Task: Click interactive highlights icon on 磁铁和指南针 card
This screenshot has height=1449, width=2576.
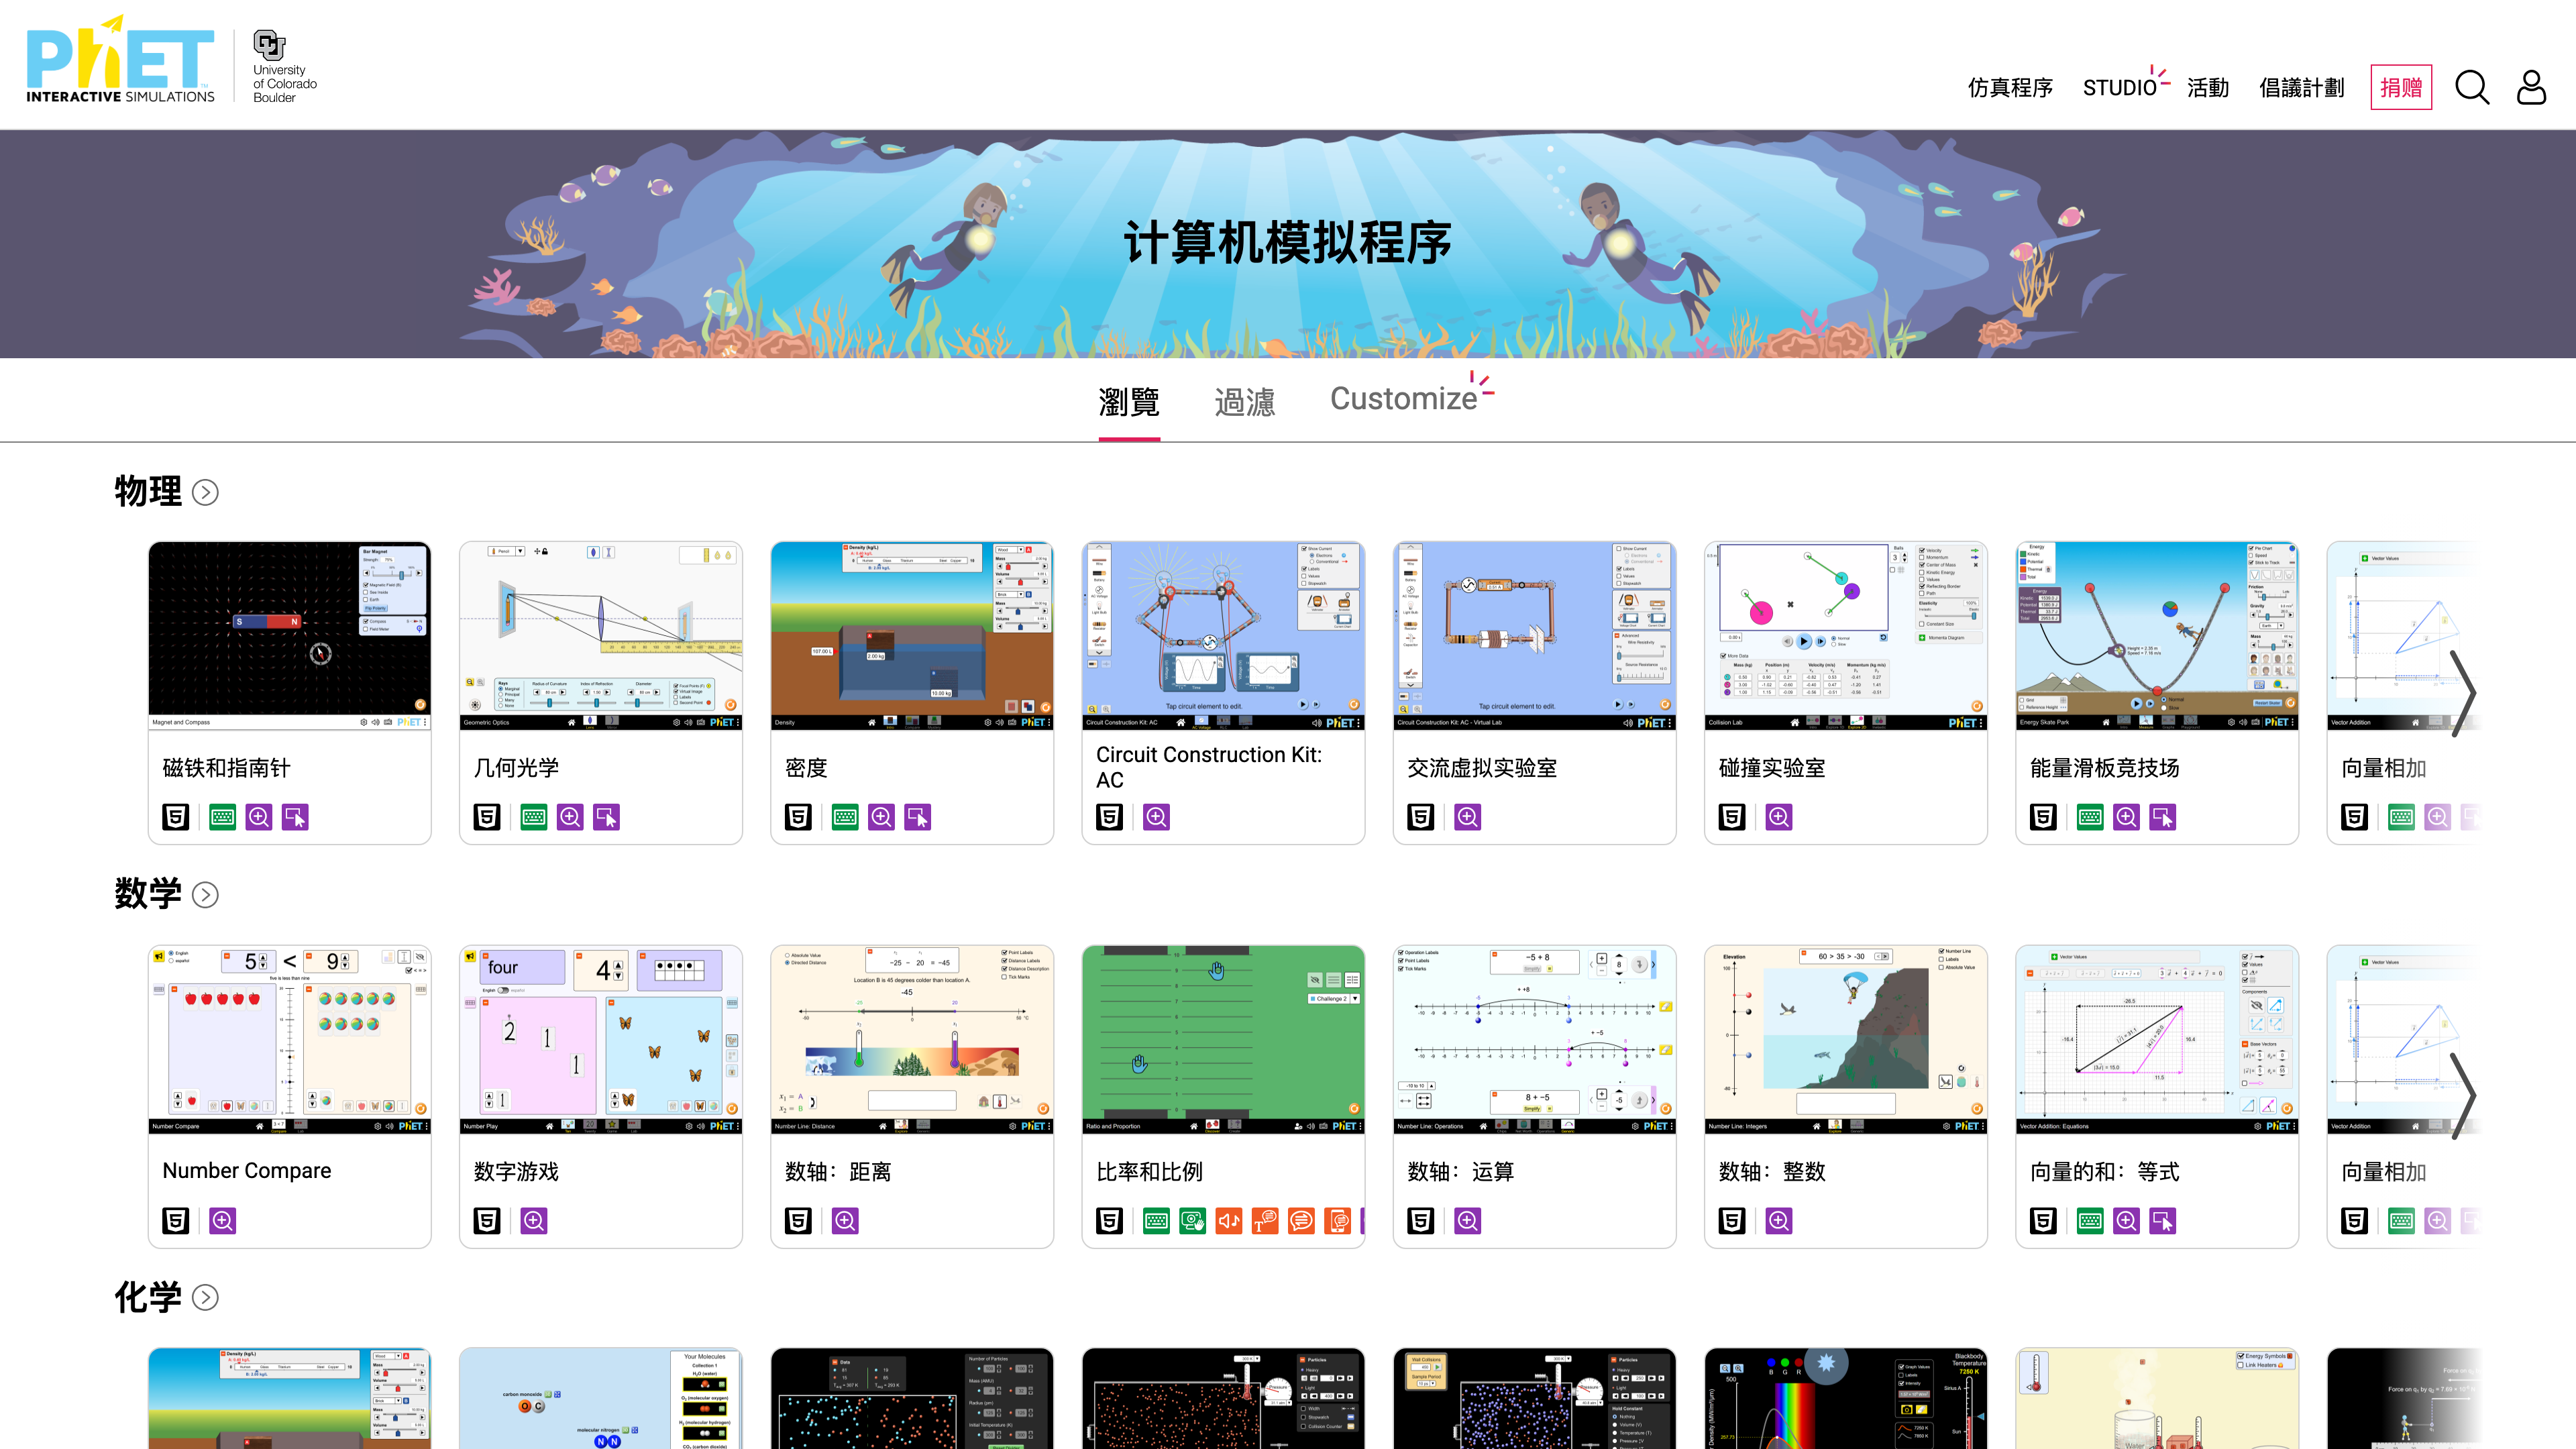Action: click(295, 817)
